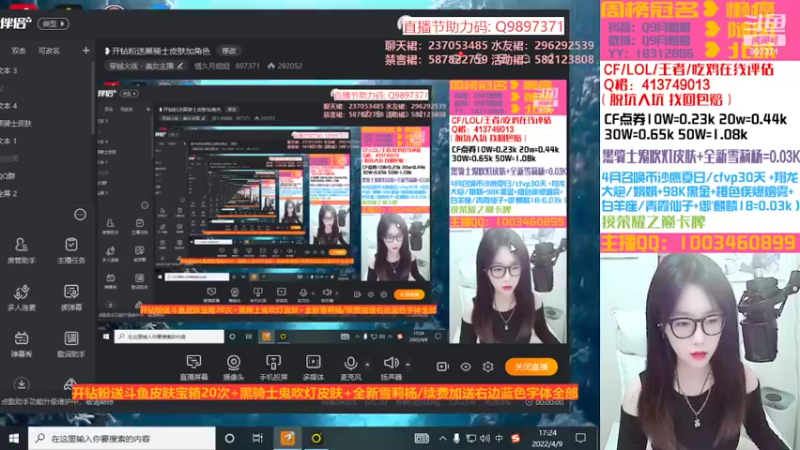Switch to orange companion app on taskbar
Screen dimensions: 800x450
tap(287, 438)
